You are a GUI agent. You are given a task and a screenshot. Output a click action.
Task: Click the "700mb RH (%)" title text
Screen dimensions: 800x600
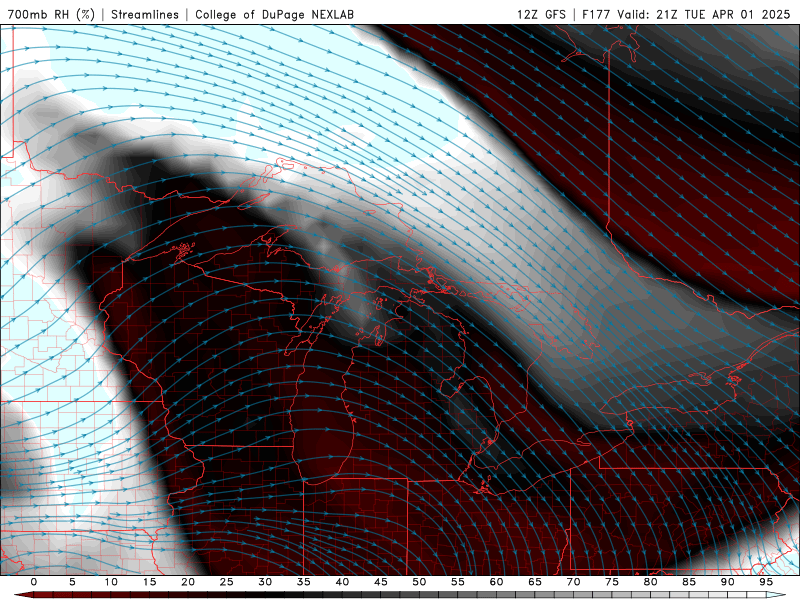(x=51, y=14)
